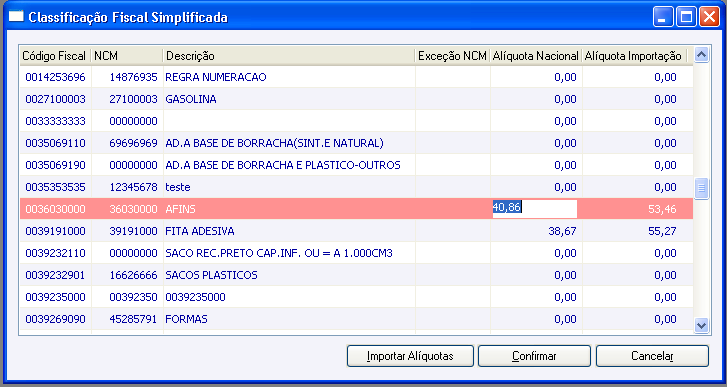This screenshot has width=727, height=387.
Task: Select AD.A BASE DE BORRACHA E PLASTICO-OUTROS row
Action: (x=356, y=165)
